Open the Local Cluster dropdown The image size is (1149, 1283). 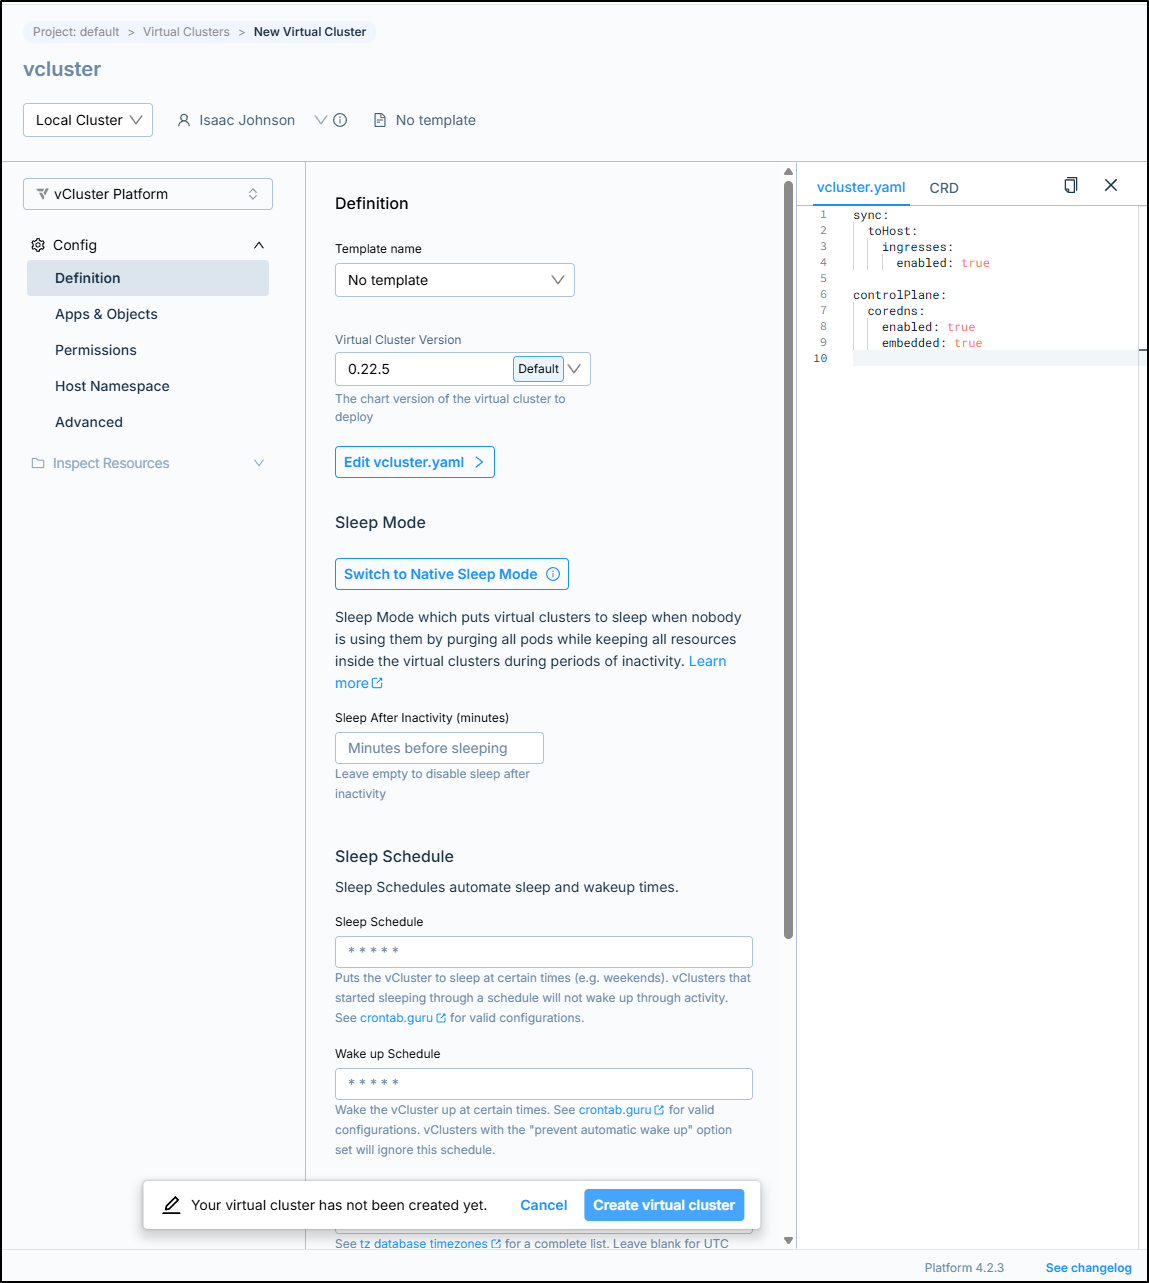(88, 120)
